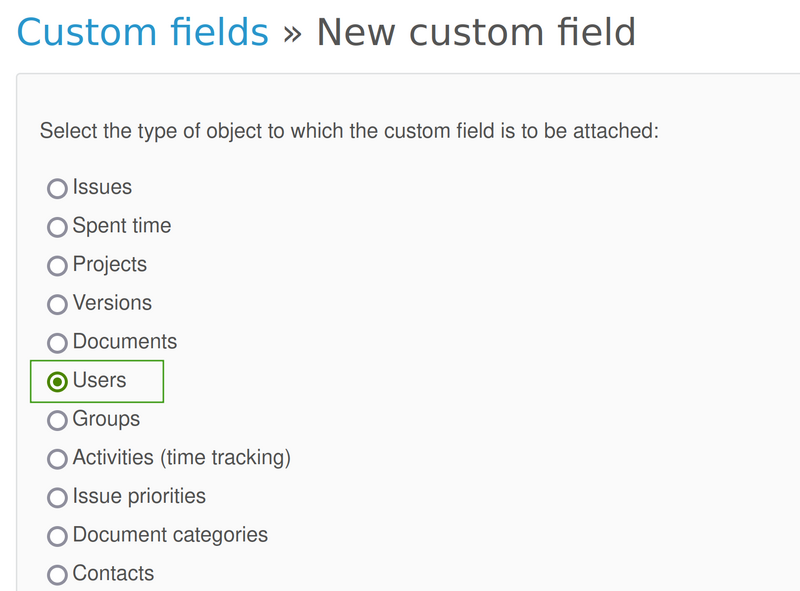Click the 'Versions' label text
The image size is (800, 591).
112,303
